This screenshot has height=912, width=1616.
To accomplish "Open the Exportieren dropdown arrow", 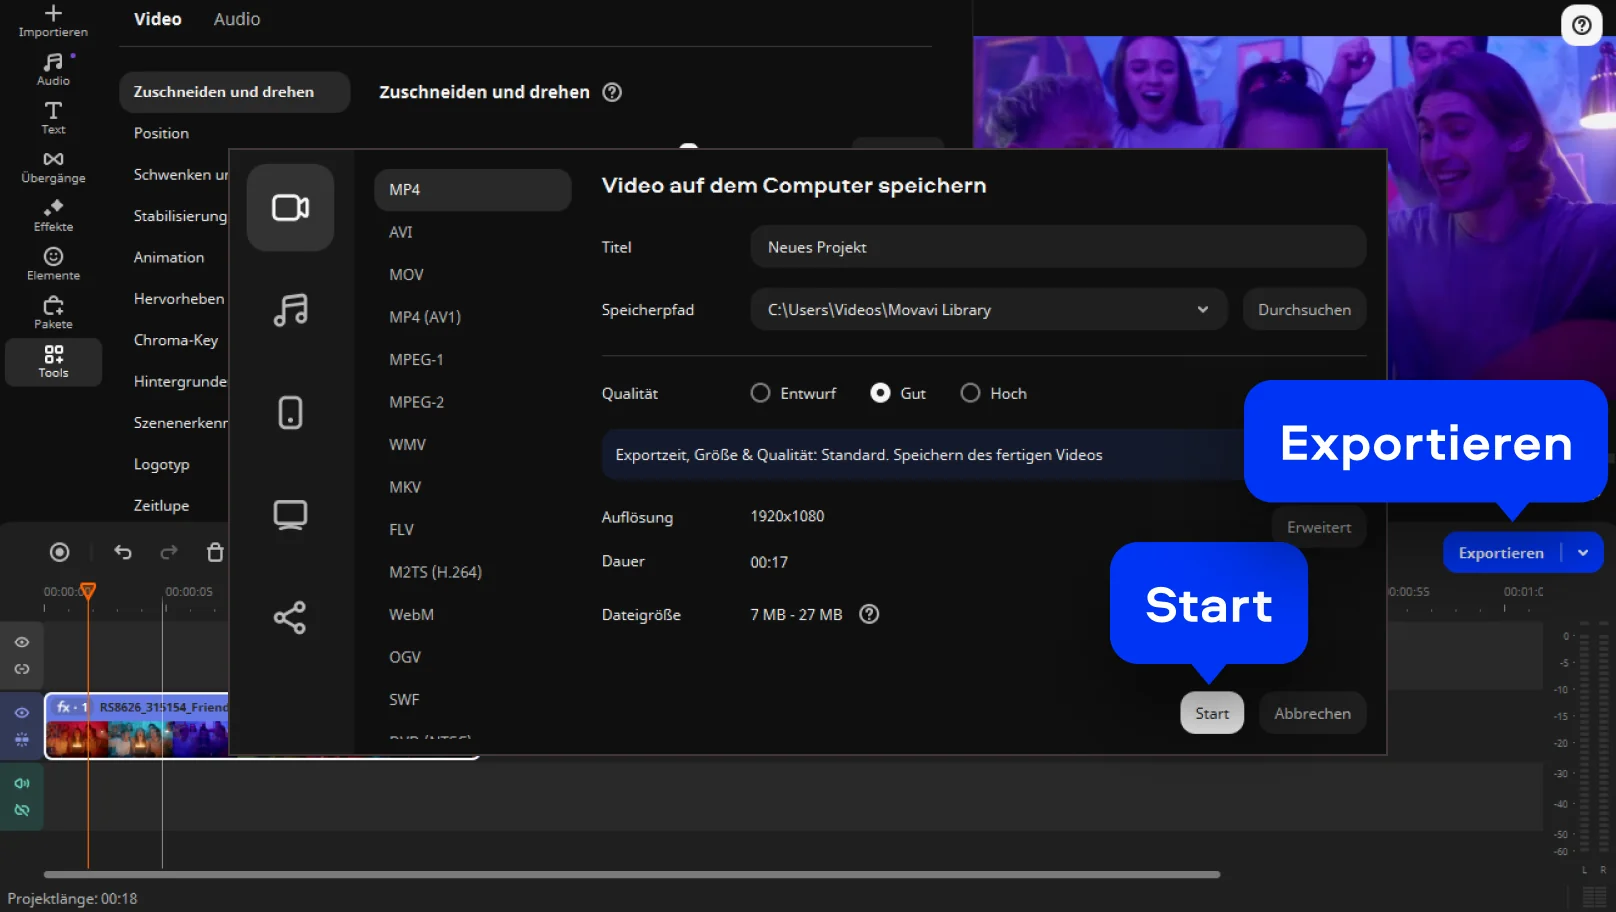I will coord(1583,553).
